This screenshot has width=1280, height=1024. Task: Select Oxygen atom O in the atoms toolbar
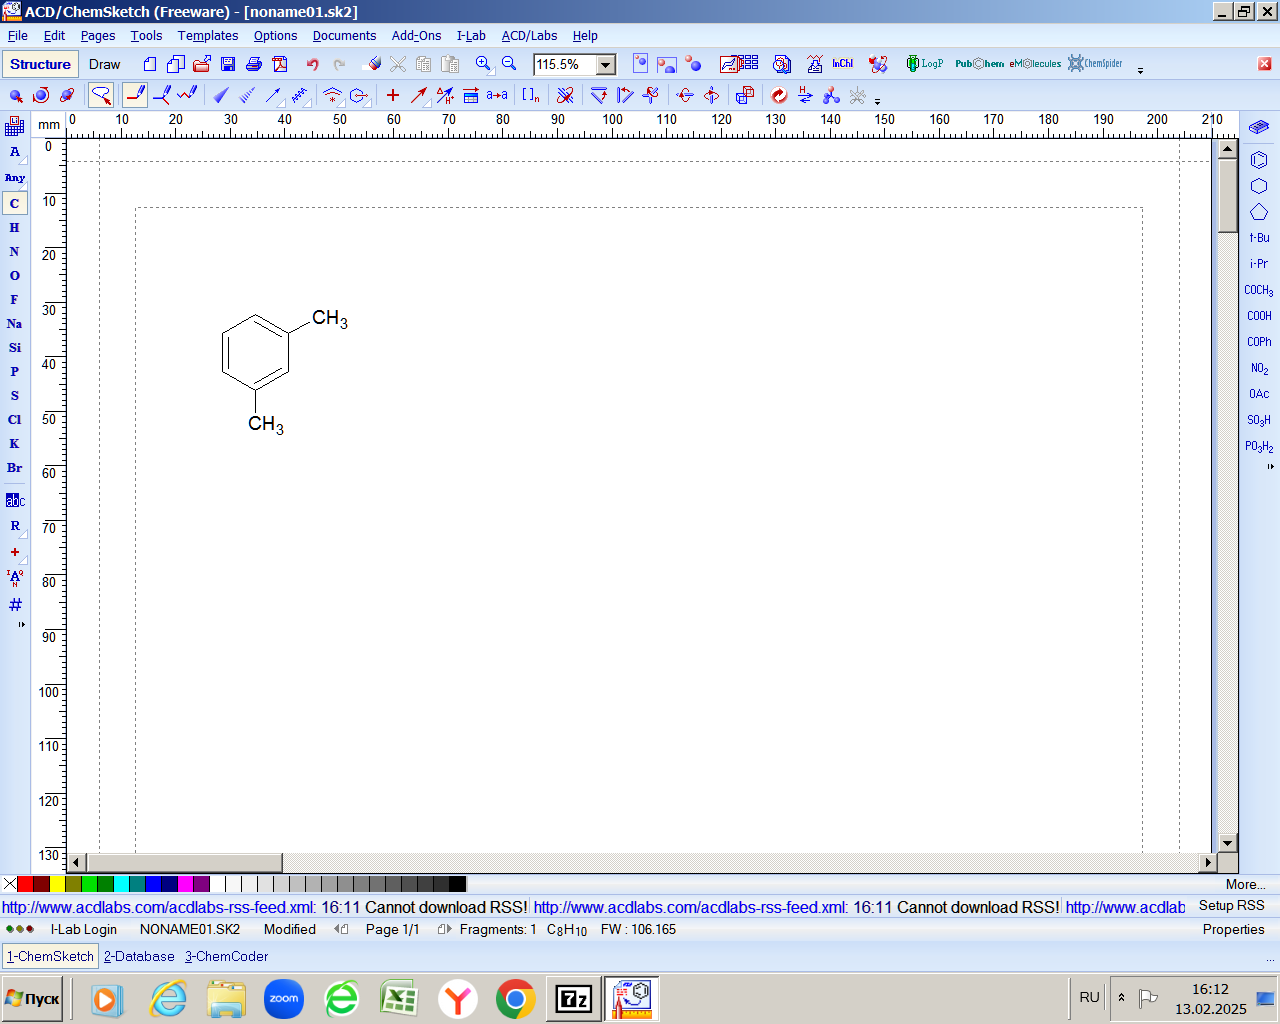[15, 276]
